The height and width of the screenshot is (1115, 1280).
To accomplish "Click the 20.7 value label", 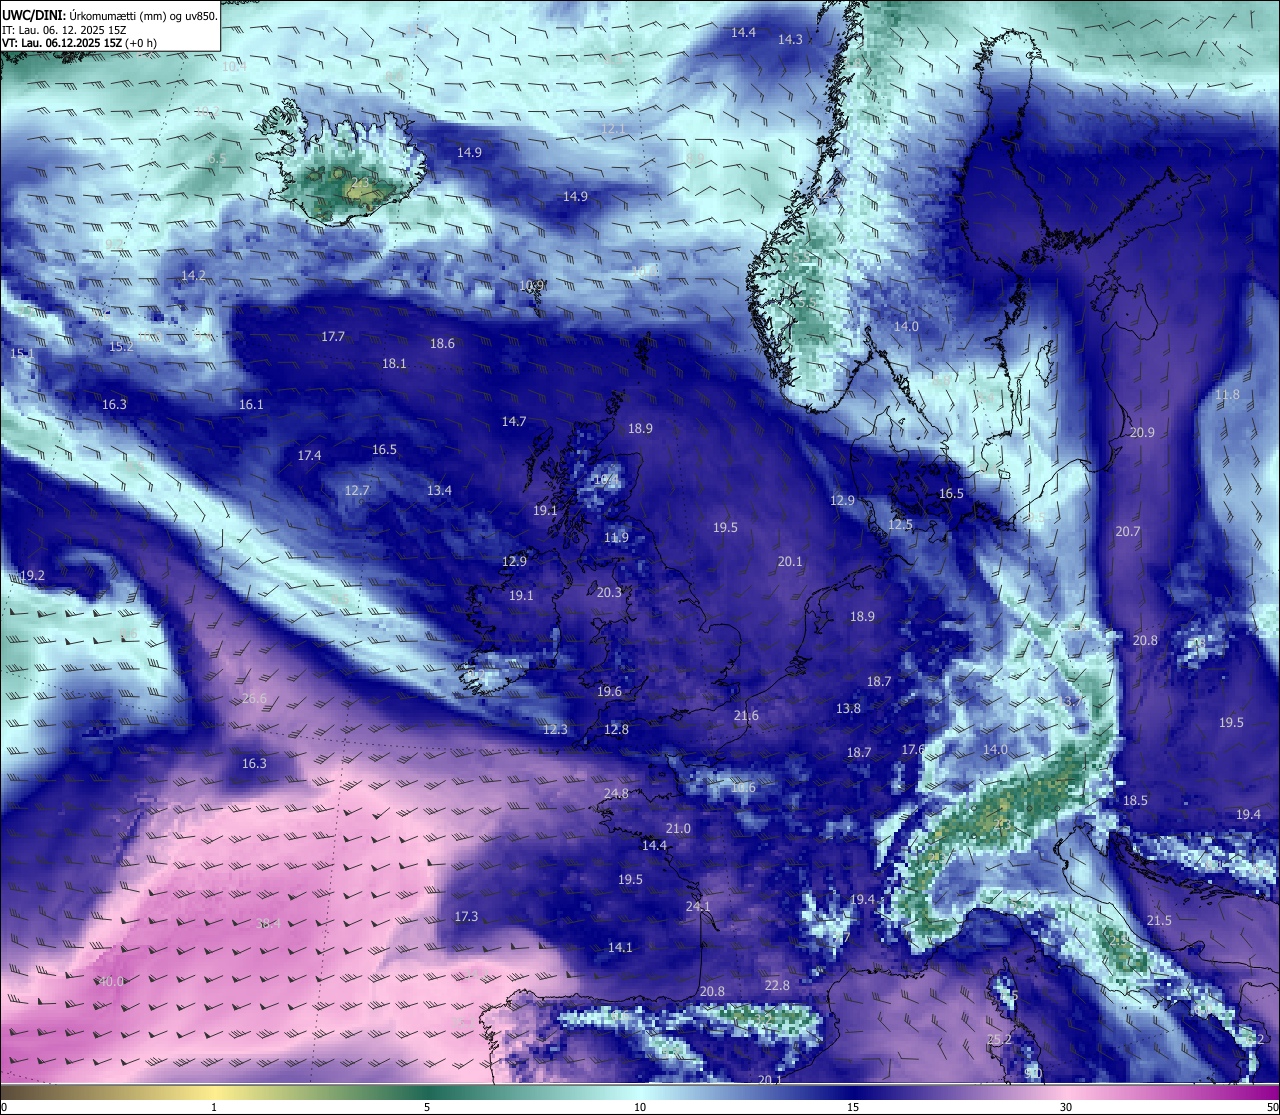I will 1127,531.
